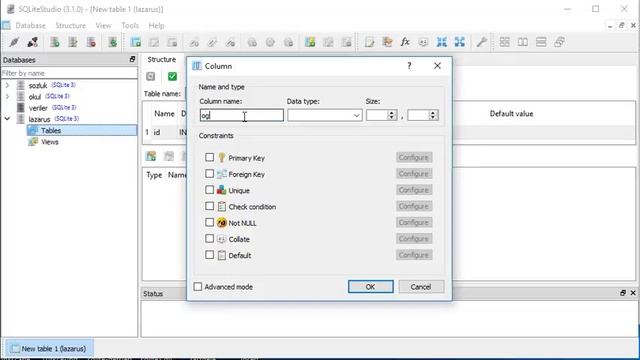Click the Filter by name box
The width and height of the screenshot is (640, 360).
[x=69, y=73]
